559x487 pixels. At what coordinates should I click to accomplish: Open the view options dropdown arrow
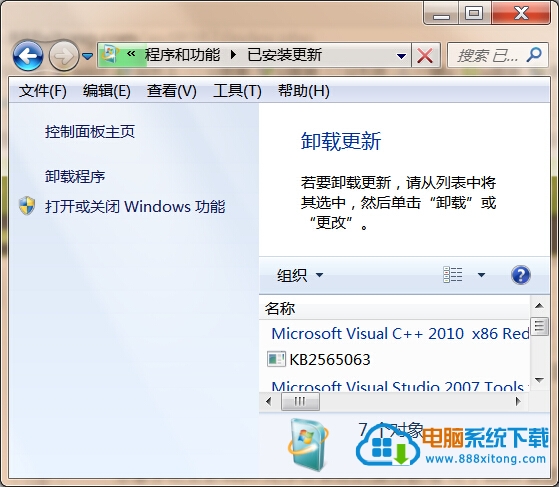481,275
